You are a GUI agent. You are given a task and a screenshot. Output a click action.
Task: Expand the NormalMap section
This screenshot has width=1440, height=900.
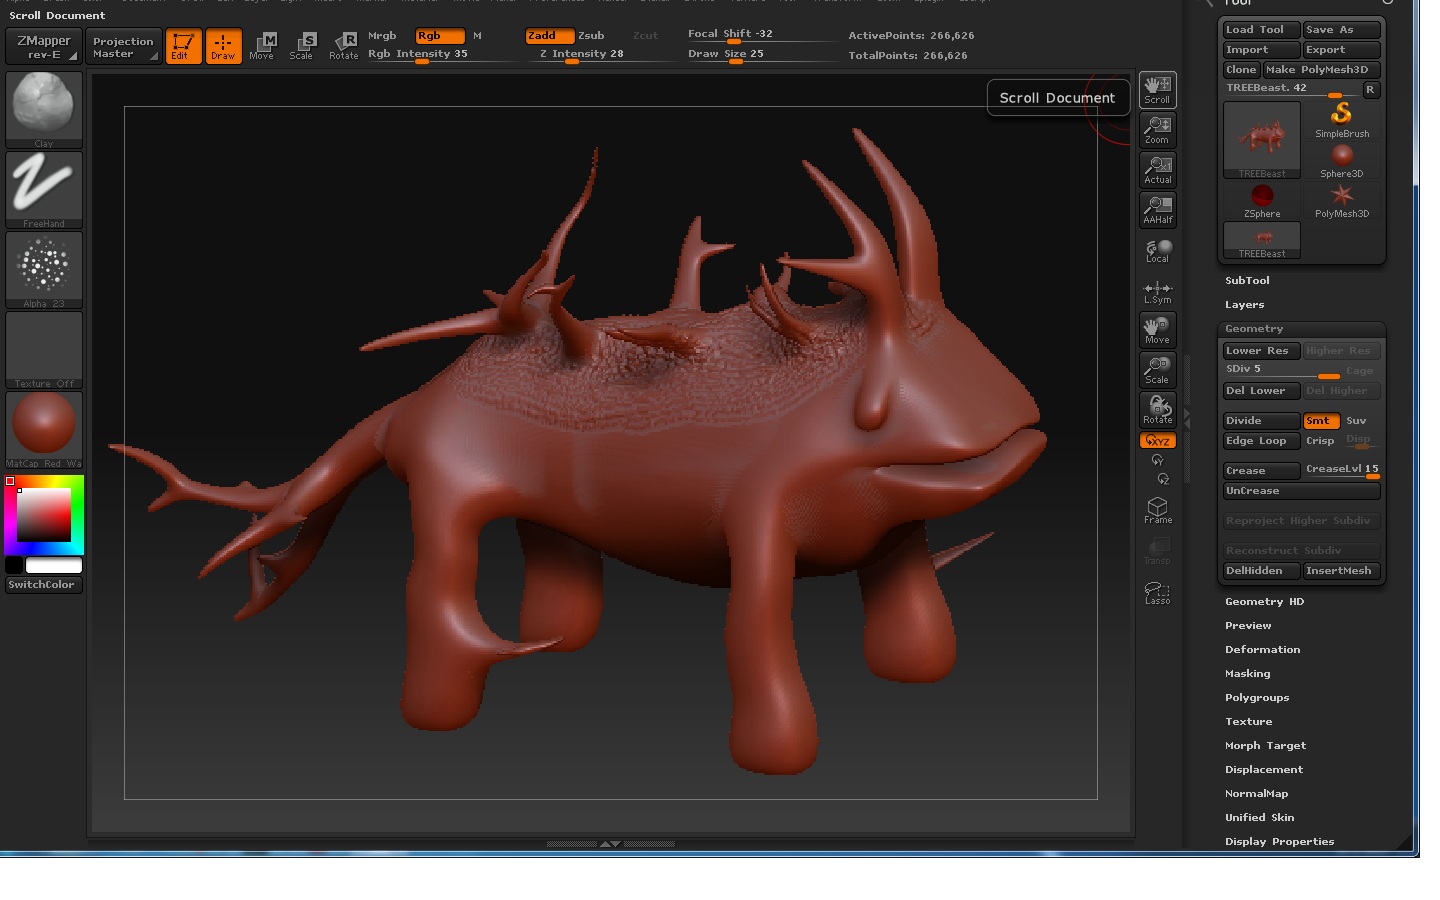[1256, 794]
